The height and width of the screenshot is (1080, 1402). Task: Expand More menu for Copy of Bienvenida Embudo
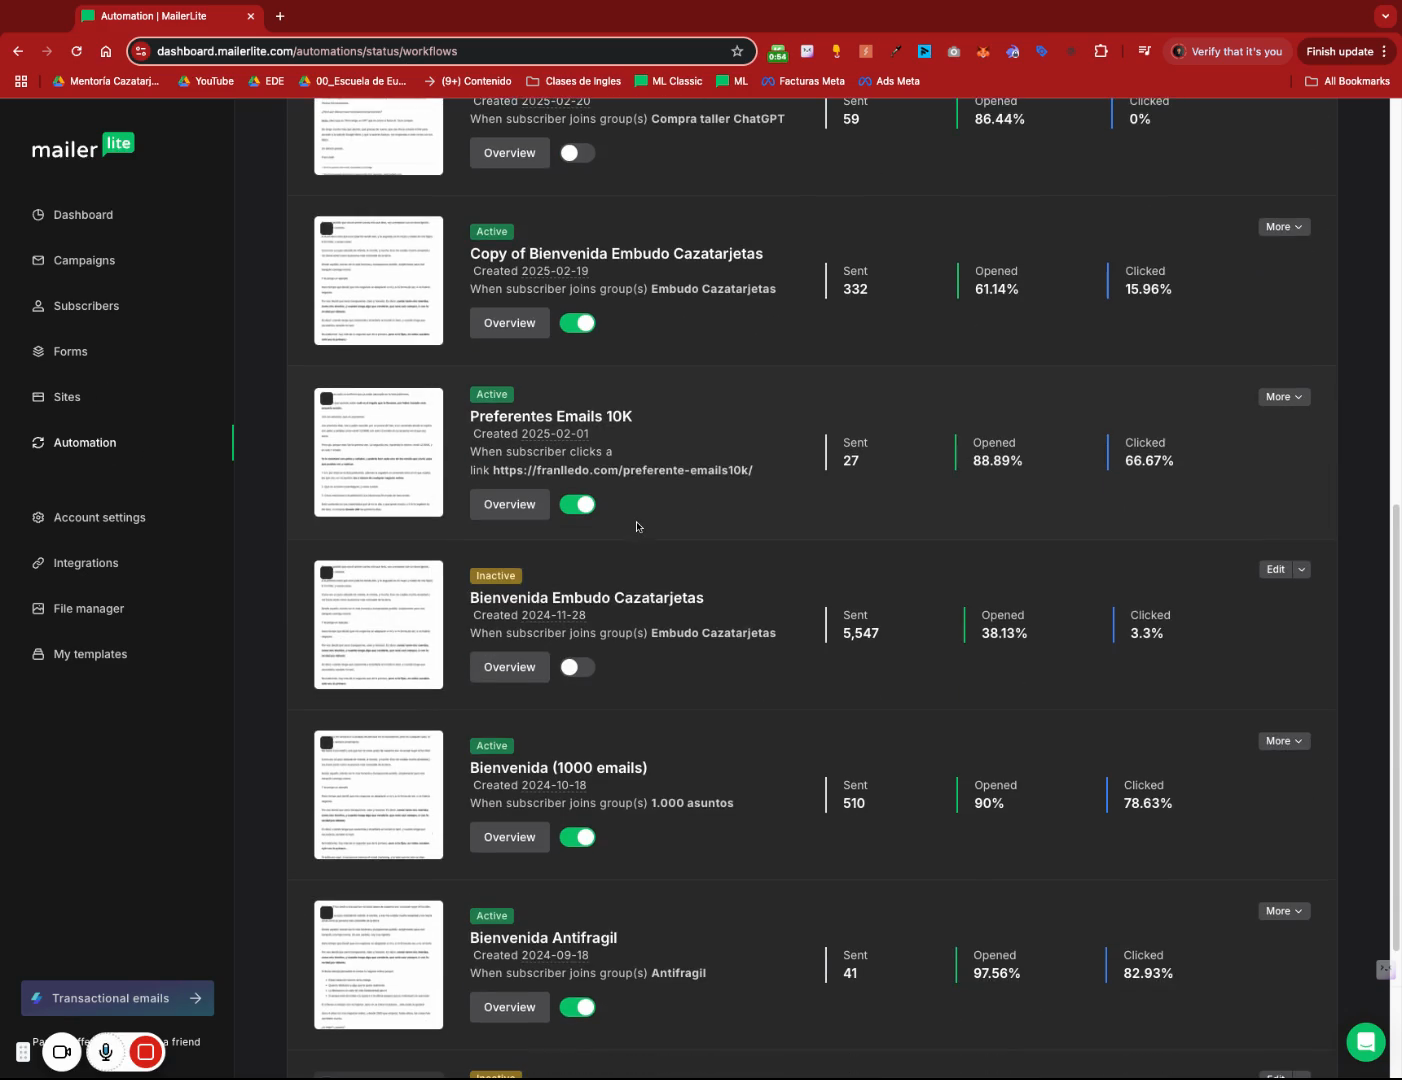(x=1284, y=227)
